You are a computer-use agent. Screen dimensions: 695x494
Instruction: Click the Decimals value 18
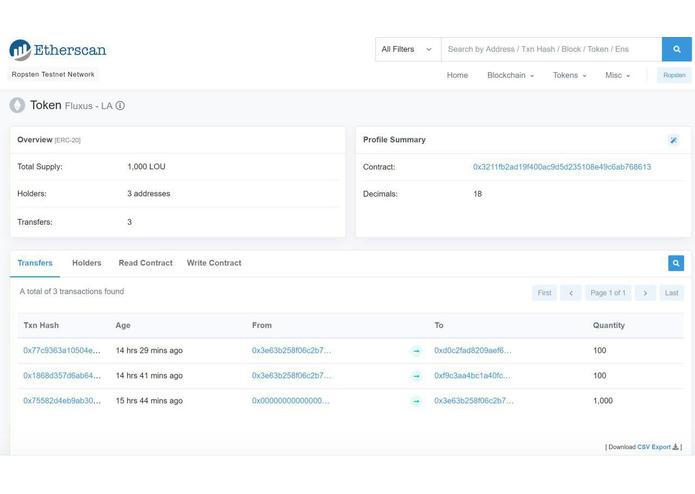(477, 194)
